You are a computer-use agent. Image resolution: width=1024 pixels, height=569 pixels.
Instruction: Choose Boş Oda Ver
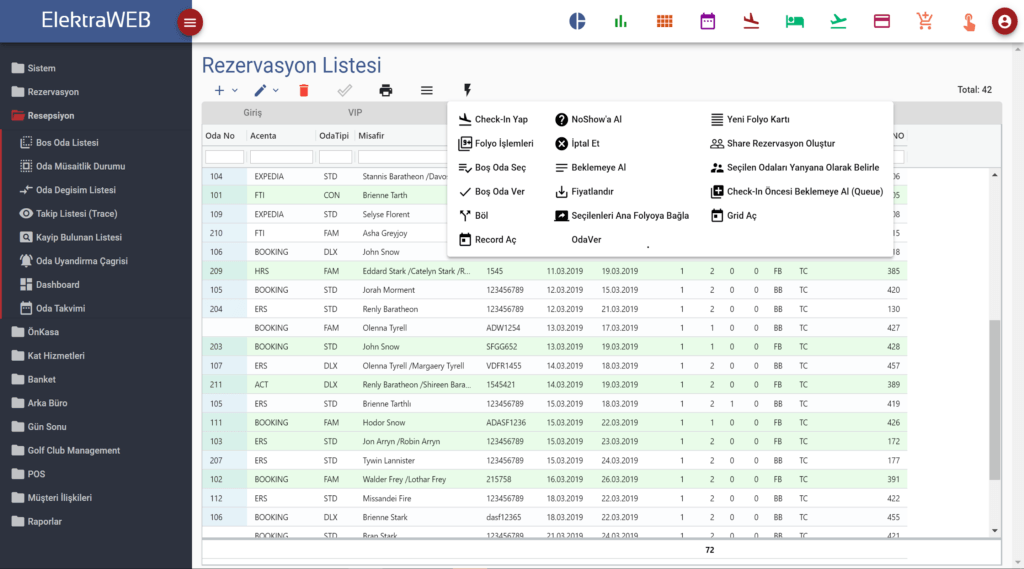[x=491, y=192]
